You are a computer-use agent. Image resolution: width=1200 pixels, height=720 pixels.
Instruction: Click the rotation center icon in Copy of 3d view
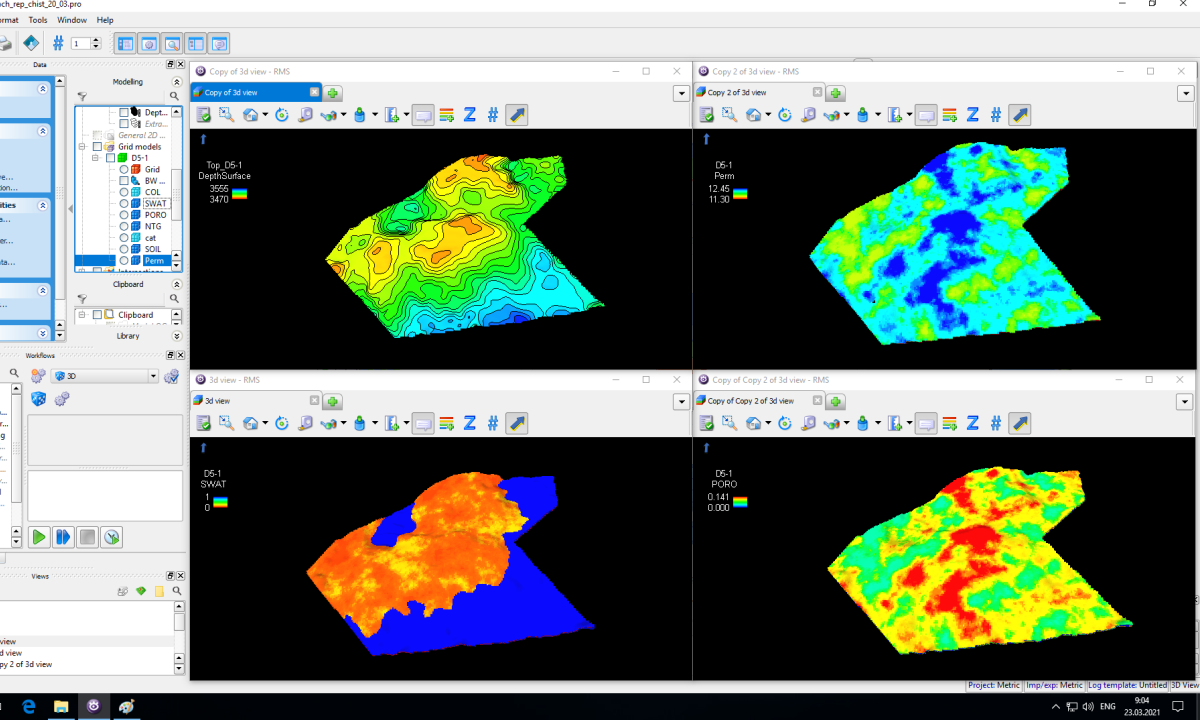tap(282, 115)
